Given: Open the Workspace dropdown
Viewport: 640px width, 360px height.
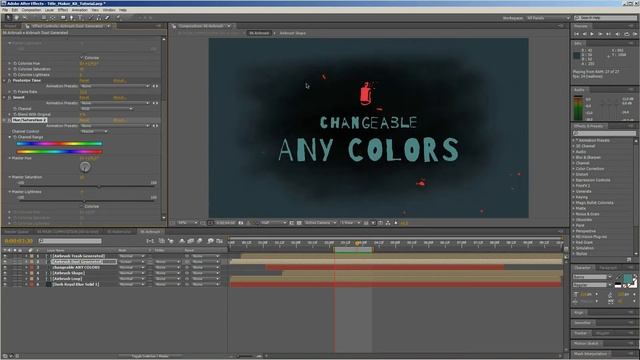Looking at the screenshot, I should tap(548, 18).
